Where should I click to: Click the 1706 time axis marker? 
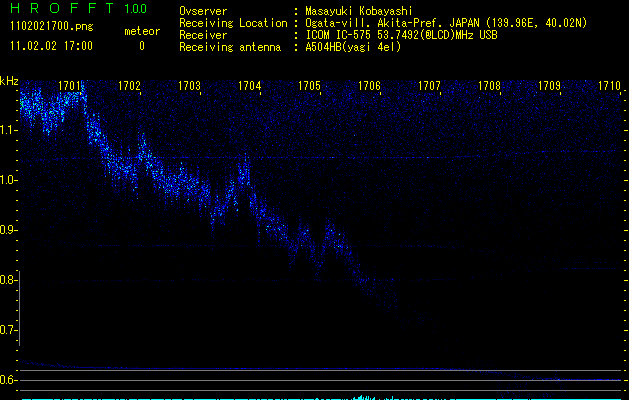click(x=369, y=86)
